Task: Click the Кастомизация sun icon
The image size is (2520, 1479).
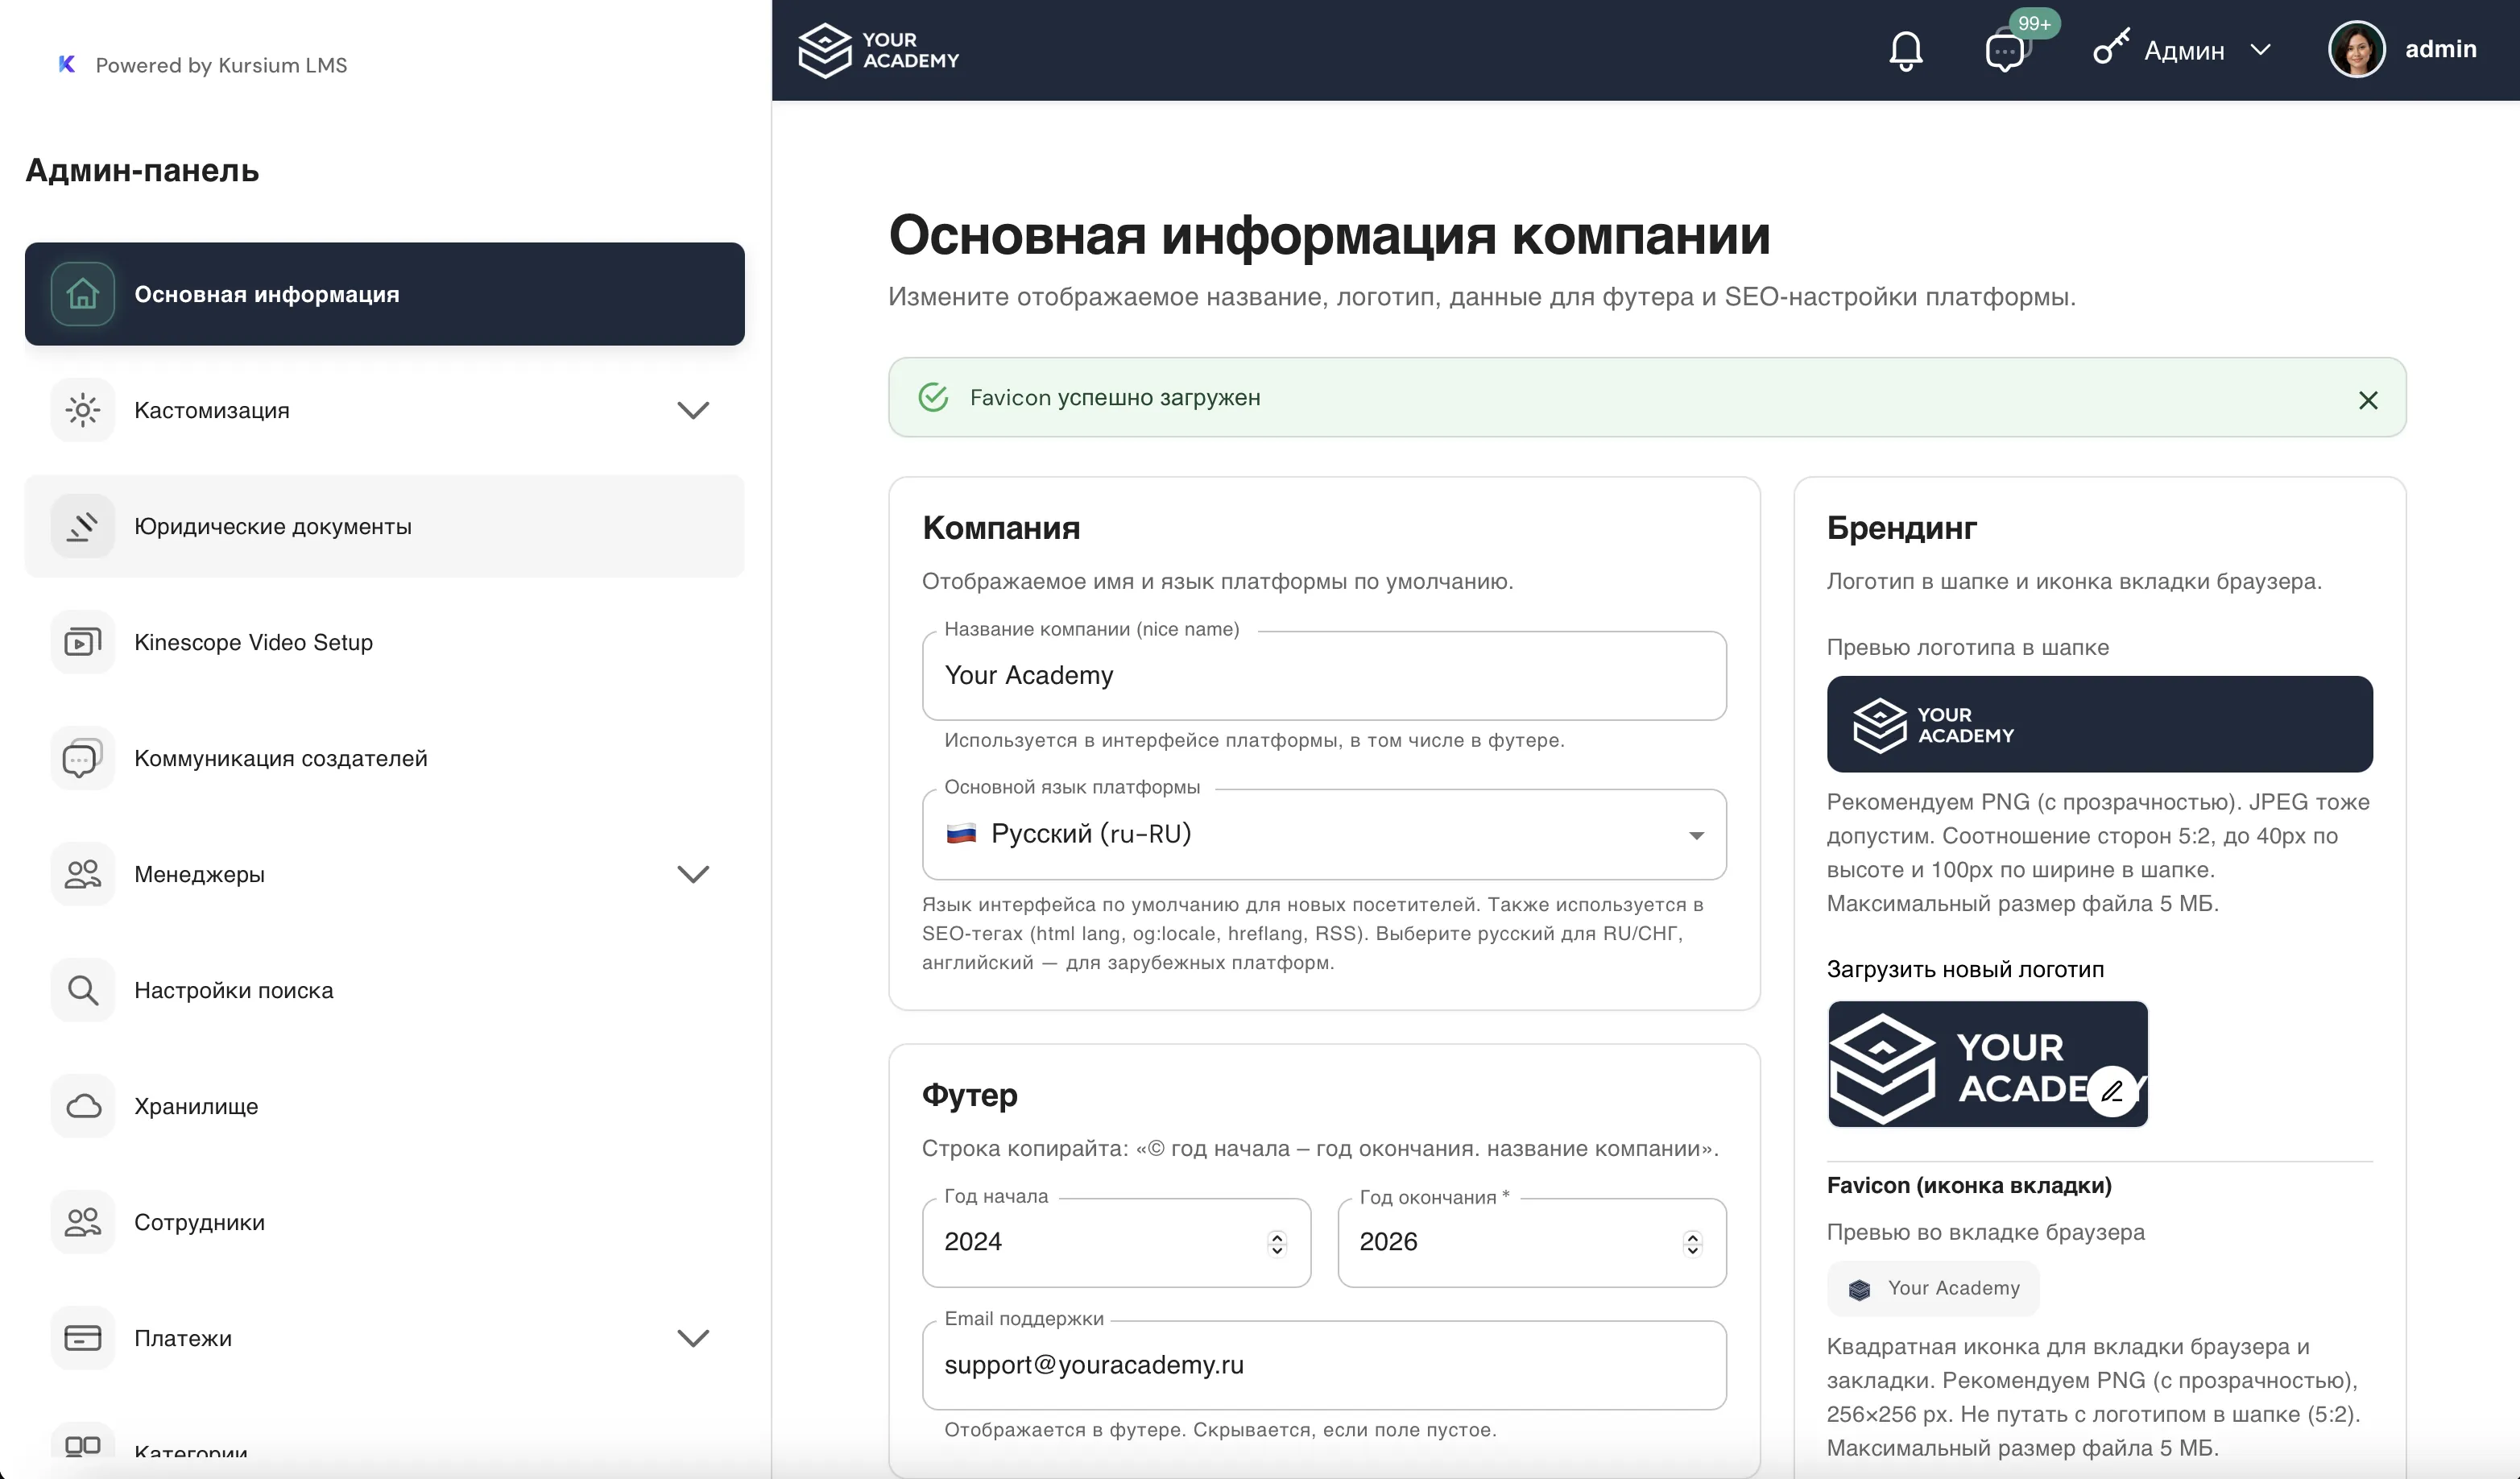Action: point(83,410)
